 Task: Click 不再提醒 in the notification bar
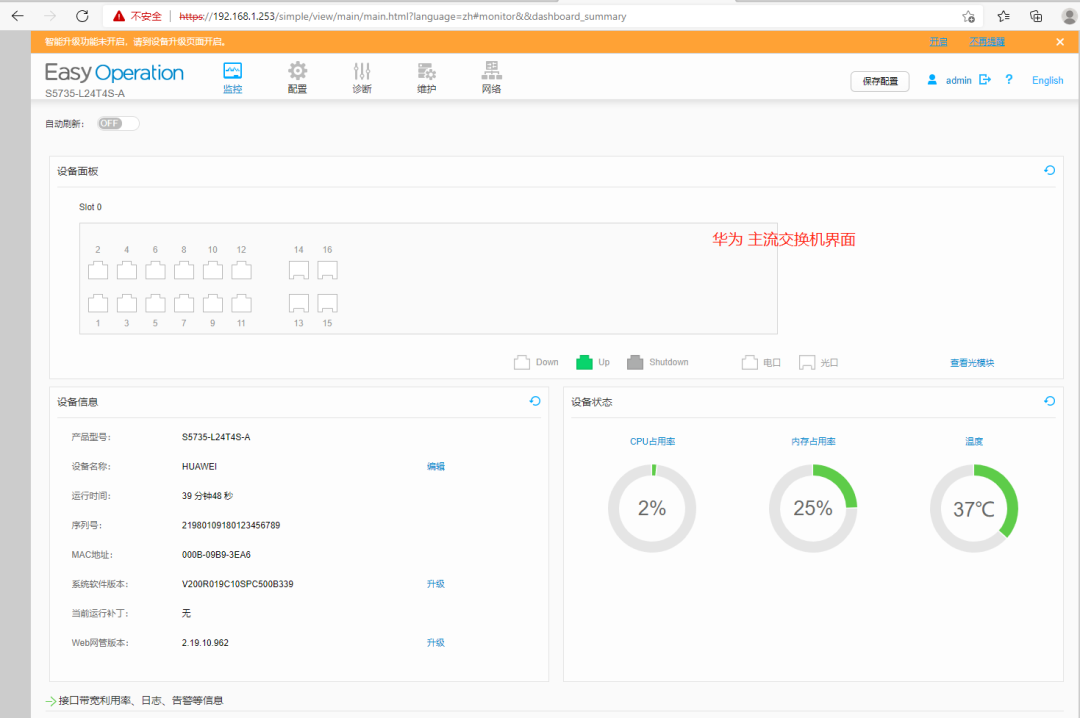(x=987, y=42)
